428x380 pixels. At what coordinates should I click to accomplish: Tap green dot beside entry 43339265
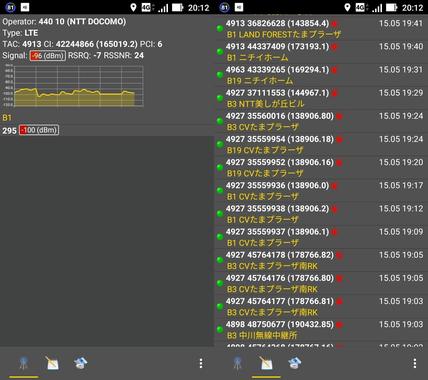point(220,75)
